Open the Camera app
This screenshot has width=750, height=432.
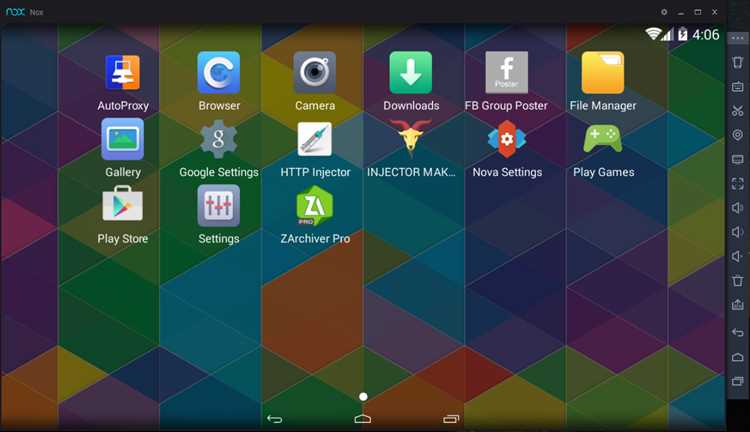(314, 73)
